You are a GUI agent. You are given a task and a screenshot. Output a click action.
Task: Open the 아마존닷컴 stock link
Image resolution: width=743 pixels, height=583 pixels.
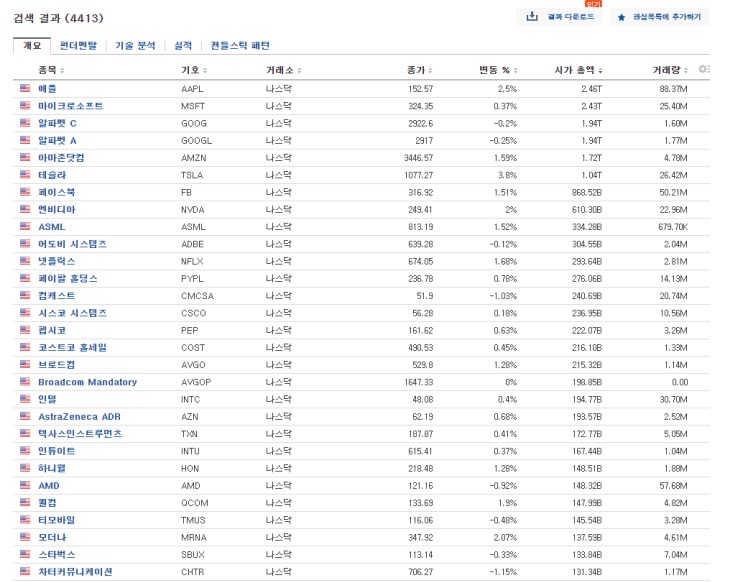coord(61,157)
